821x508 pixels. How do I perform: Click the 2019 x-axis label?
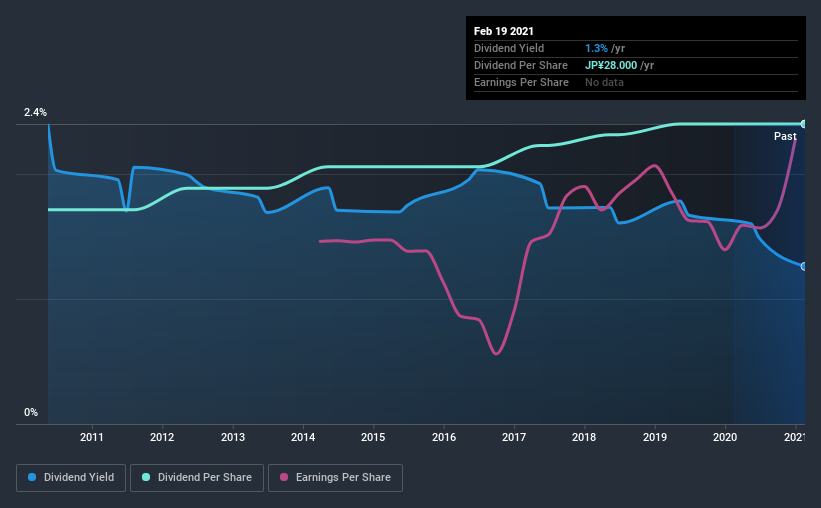pos(654,437)
